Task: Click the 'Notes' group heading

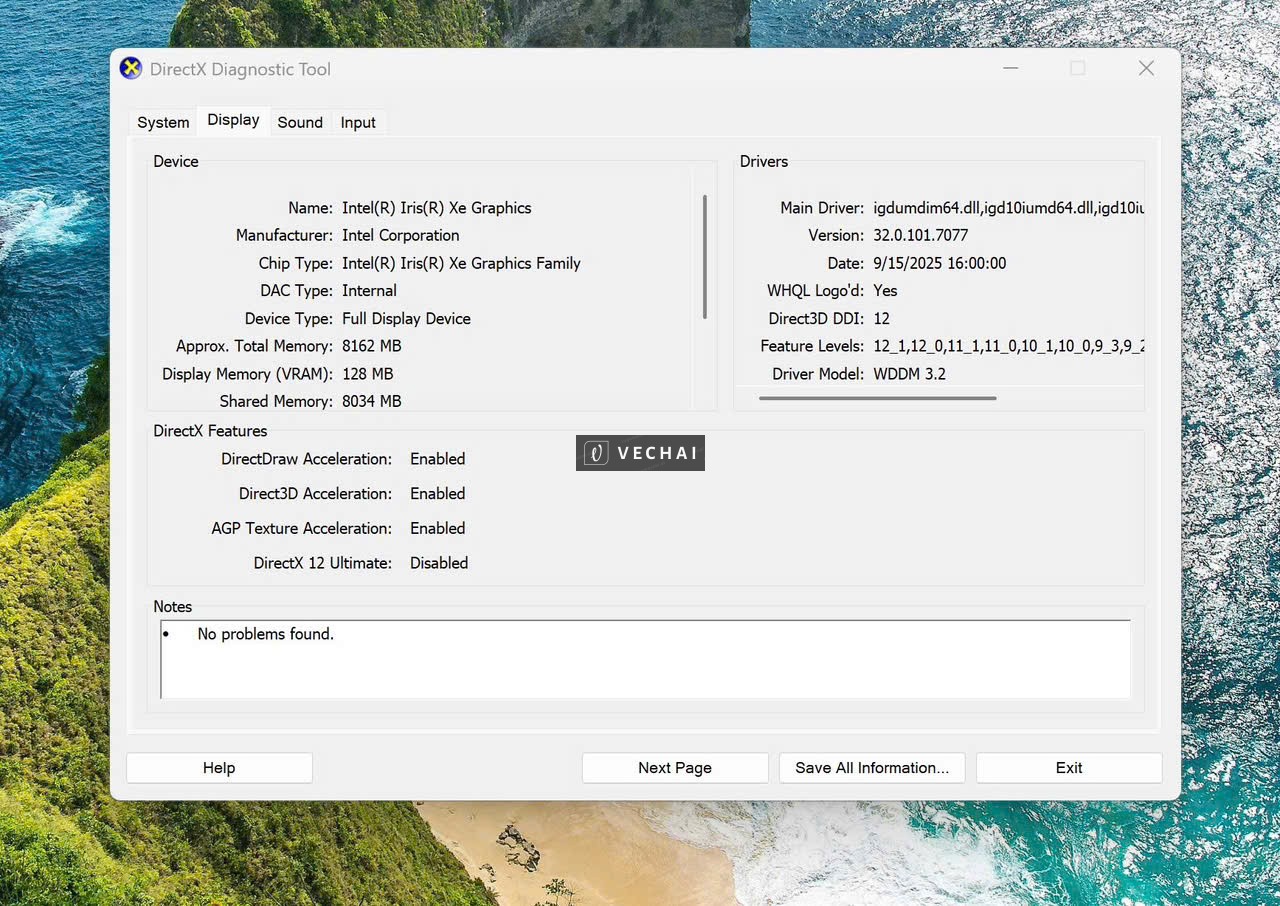Action: pyautogui.click(x=173, y=607)
